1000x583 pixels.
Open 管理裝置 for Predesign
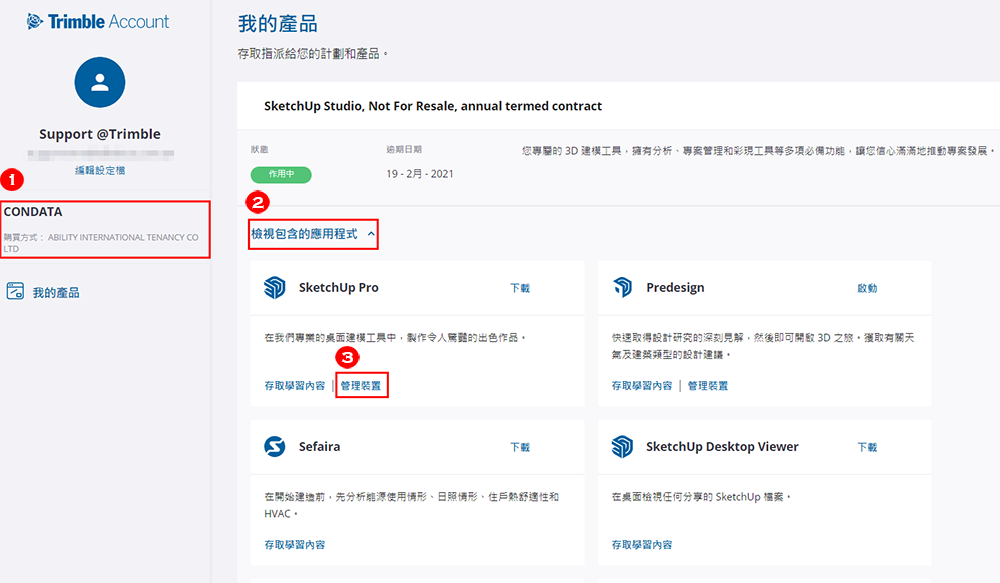point(708,385)
